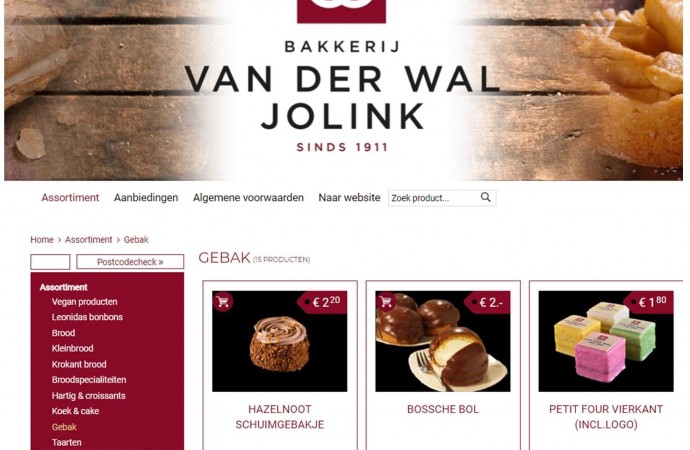Click the search magnifier icon
Viewport: 690px width, 450px height.
(x=485, y=198)
